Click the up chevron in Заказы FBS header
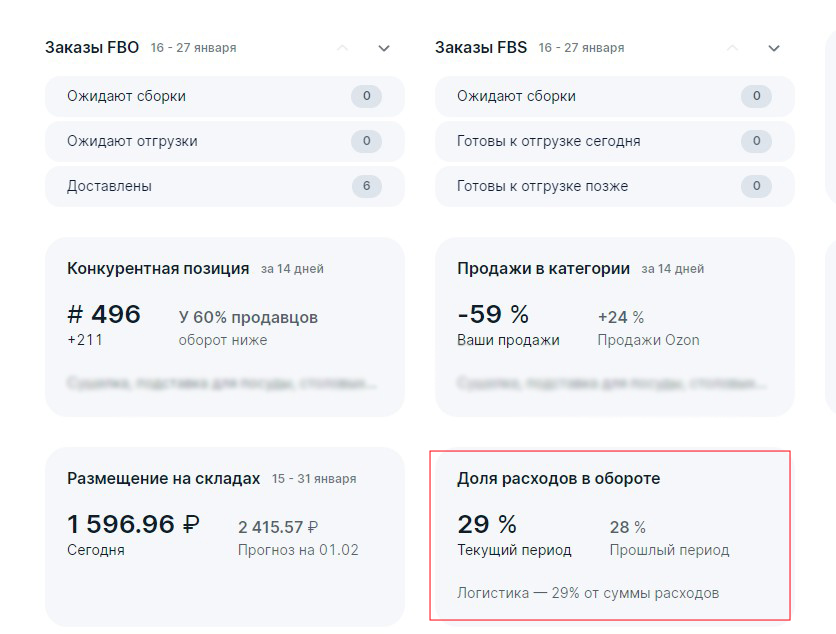836x634 pixels. click(x=732, y=48)
